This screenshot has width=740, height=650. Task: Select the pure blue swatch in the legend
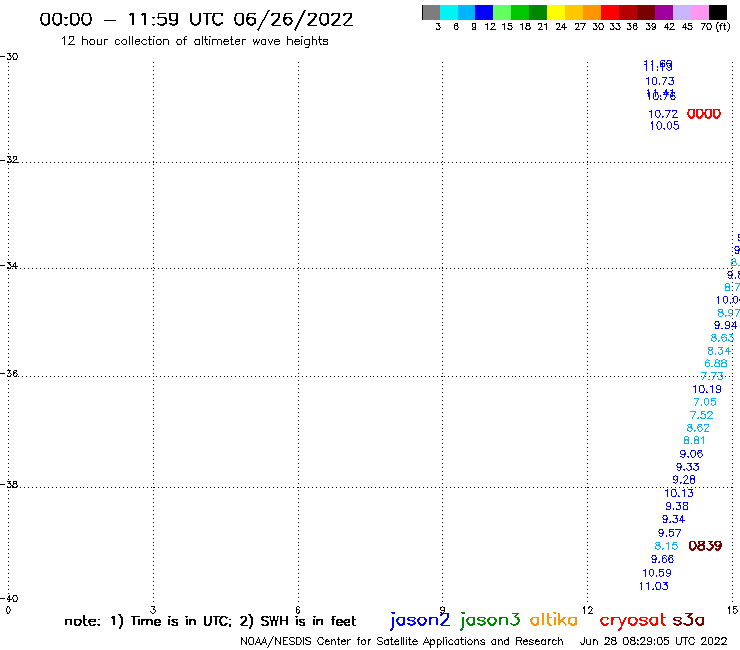point(484,12)
